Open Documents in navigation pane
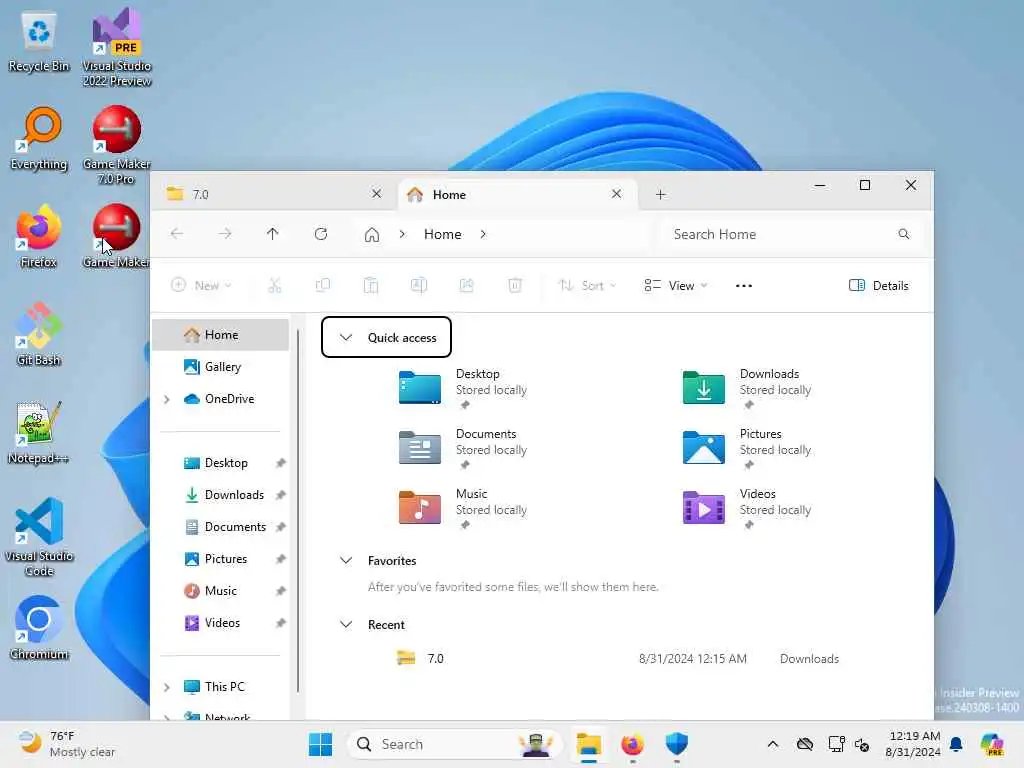Viewport: 1024px width, 768px height. click(221, 527)
